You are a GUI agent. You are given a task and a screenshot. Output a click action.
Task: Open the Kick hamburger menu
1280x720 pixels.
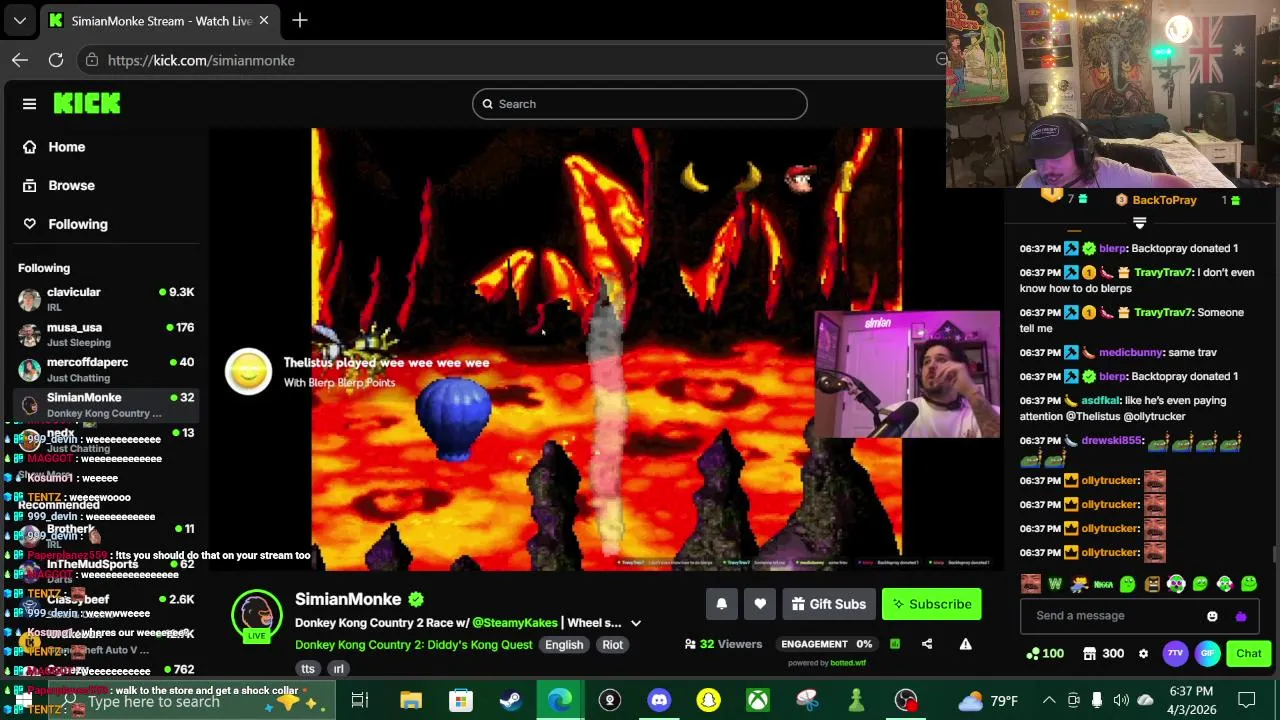coord(29,104)
